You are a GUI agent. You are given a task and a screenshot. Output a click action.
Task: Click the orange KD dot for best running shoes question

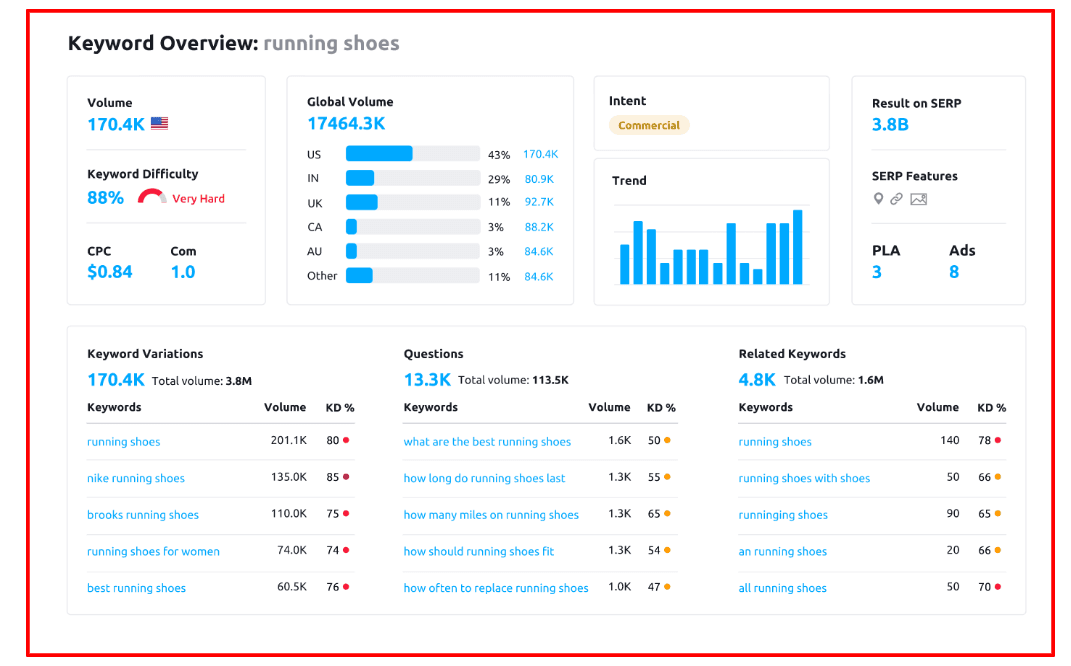666,440
